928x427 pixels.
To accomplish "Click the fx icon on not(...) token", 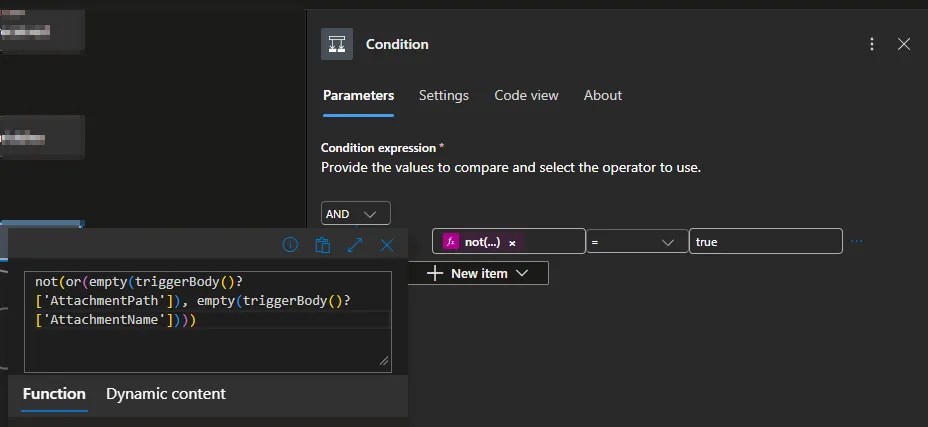I will [x=451, y=242].
